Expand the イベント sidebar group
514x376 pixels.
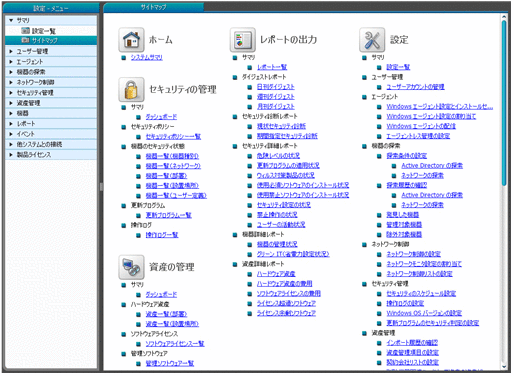click(11, 134)
